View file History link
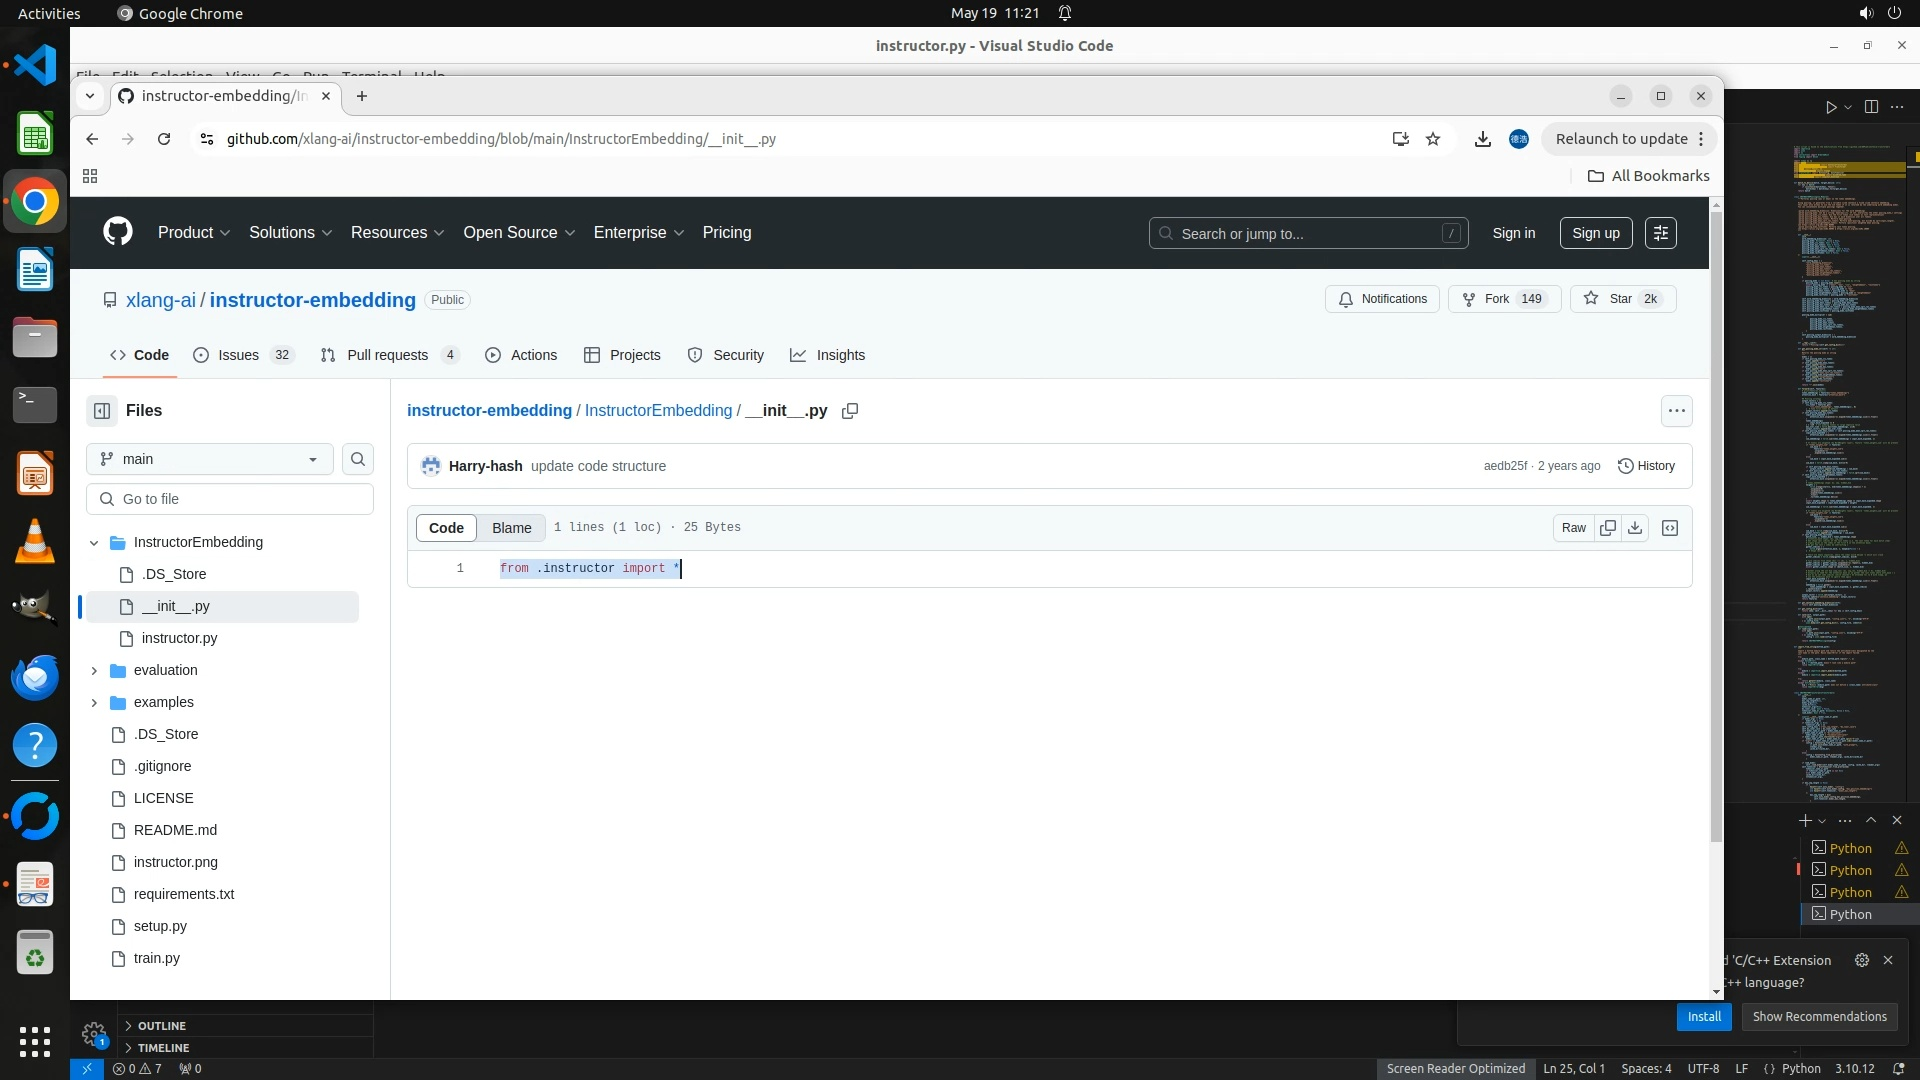This screenshot has width=1920, height=1080. 1646,466
